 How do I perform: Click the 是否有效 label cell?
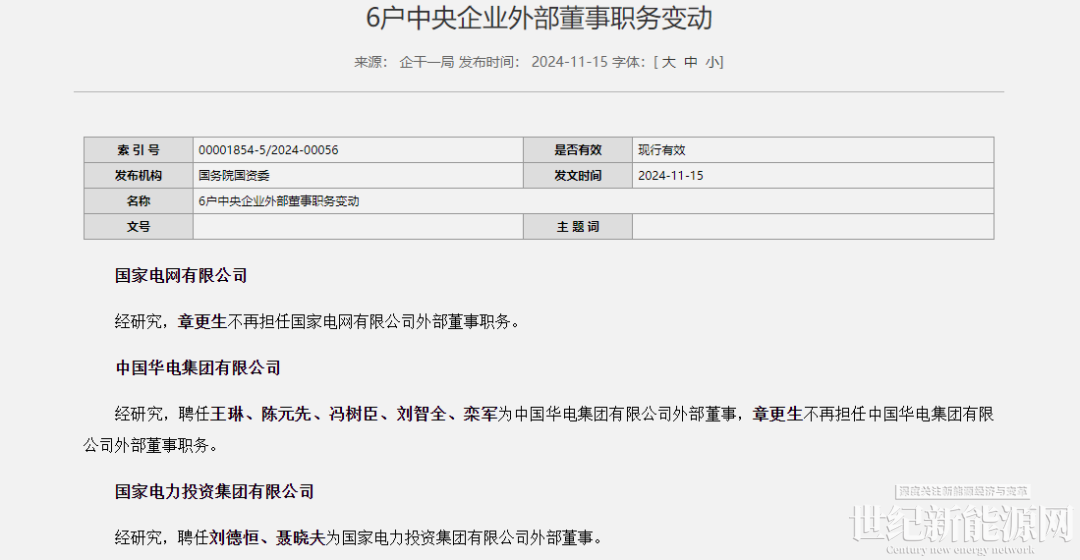pos(578,150)
